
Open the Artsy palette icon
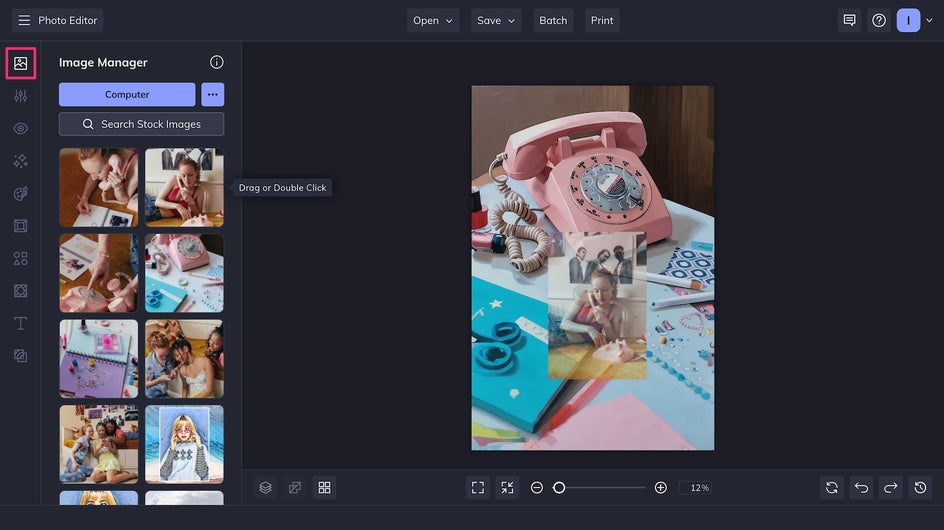click(20, 193)
